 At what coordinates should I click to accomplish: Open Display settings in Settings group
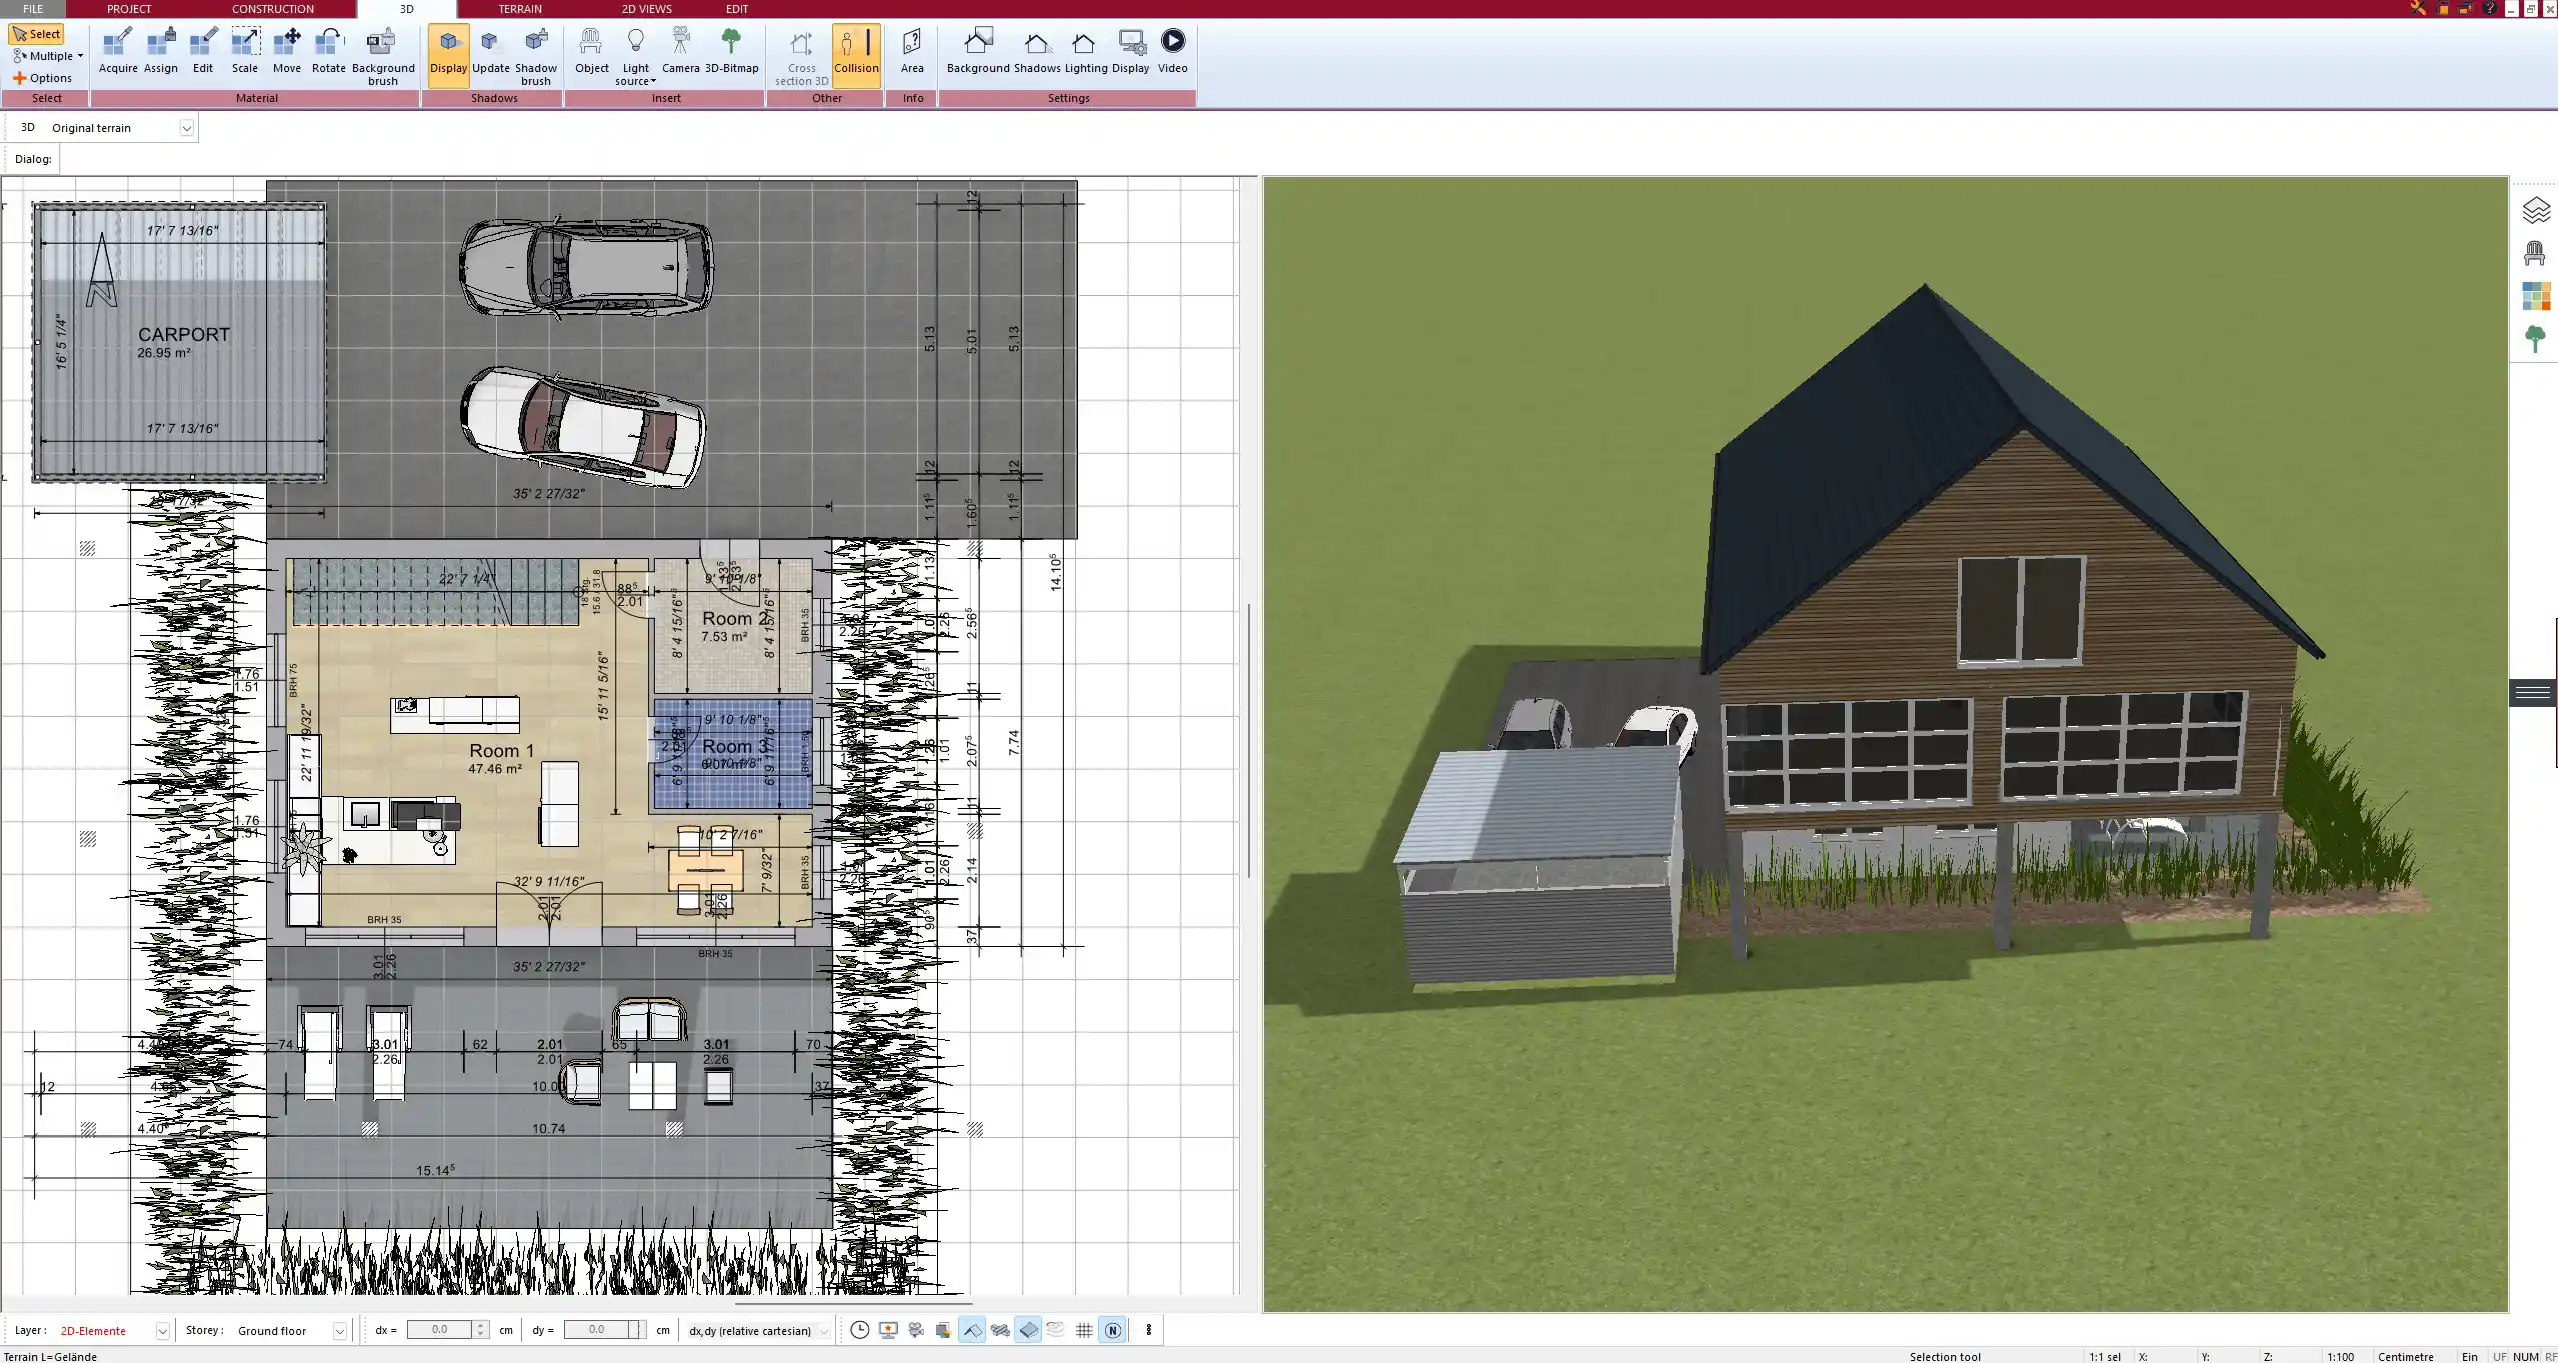tap(1130, 52)
